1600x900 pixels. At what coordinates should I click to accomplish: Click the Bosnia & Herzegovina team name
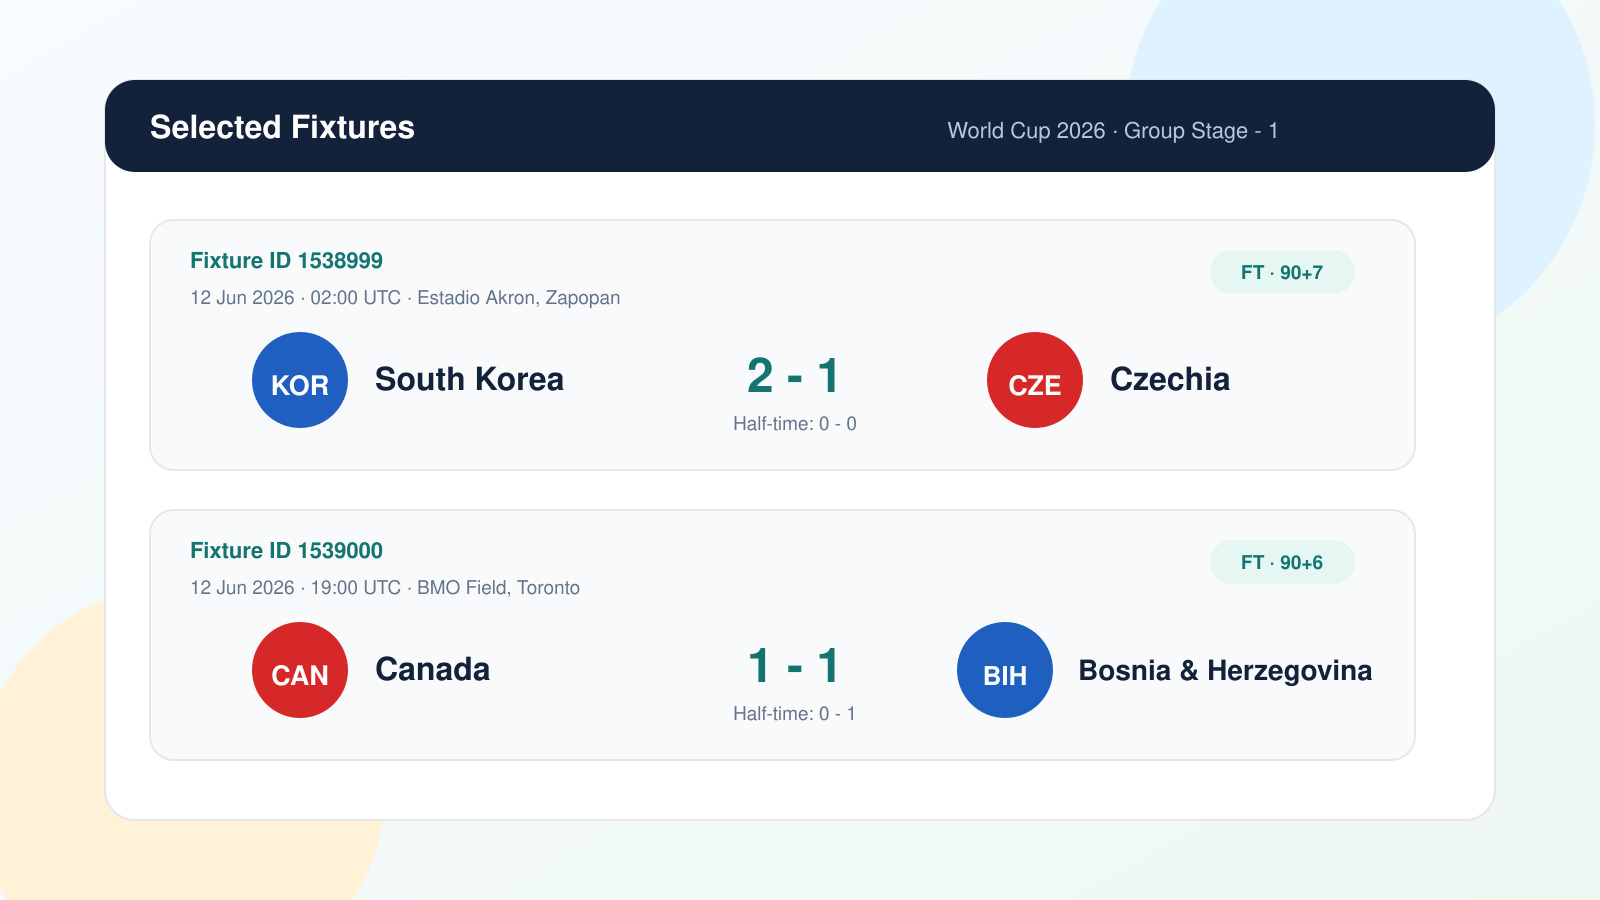(x=1225, y=670)
